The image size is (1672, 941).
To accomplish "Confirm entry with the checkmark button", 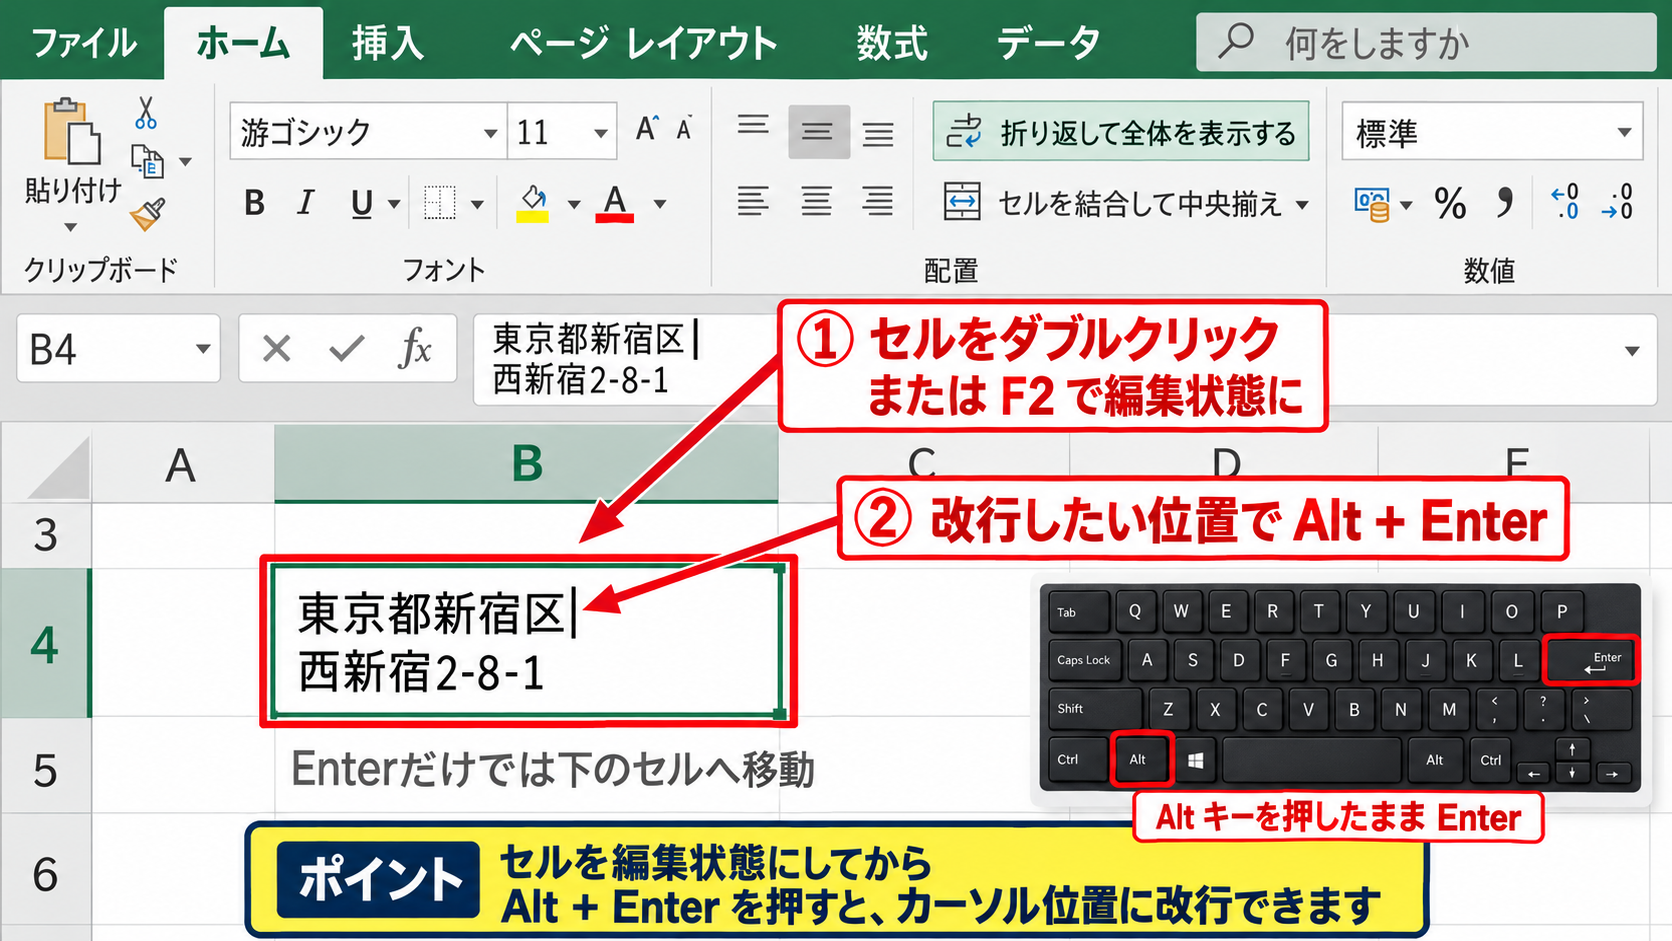I will [346, 349].
